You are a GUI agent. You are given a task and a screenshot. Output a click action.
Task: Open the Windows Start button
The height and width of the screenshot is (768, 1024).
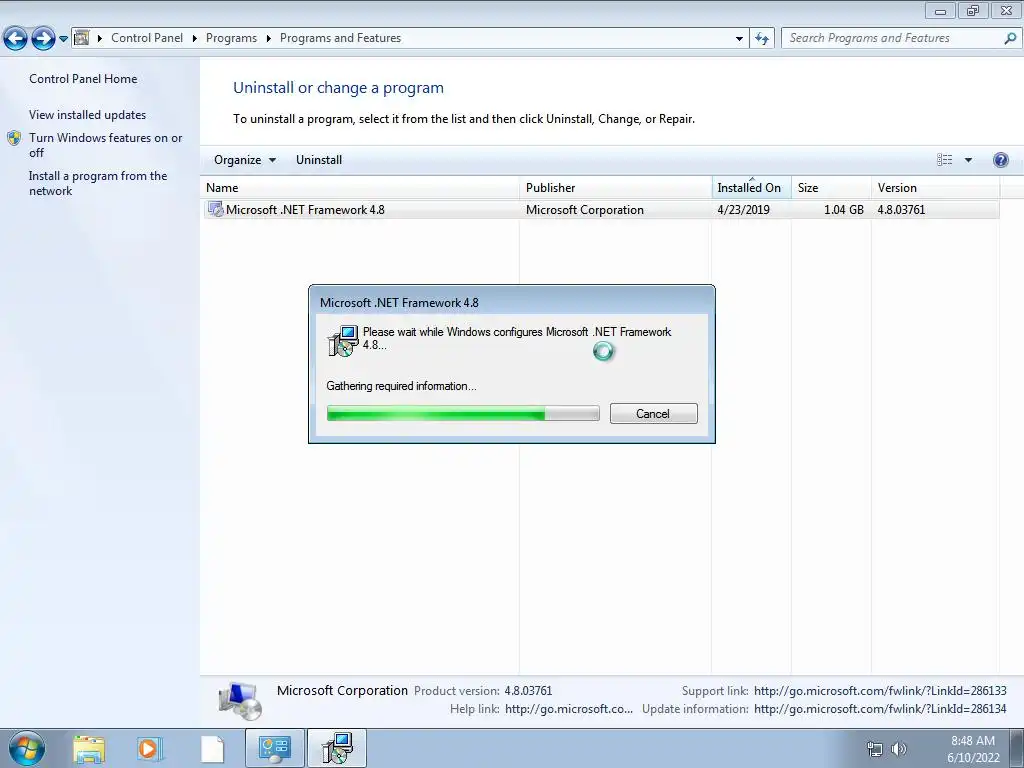[27, 748]
